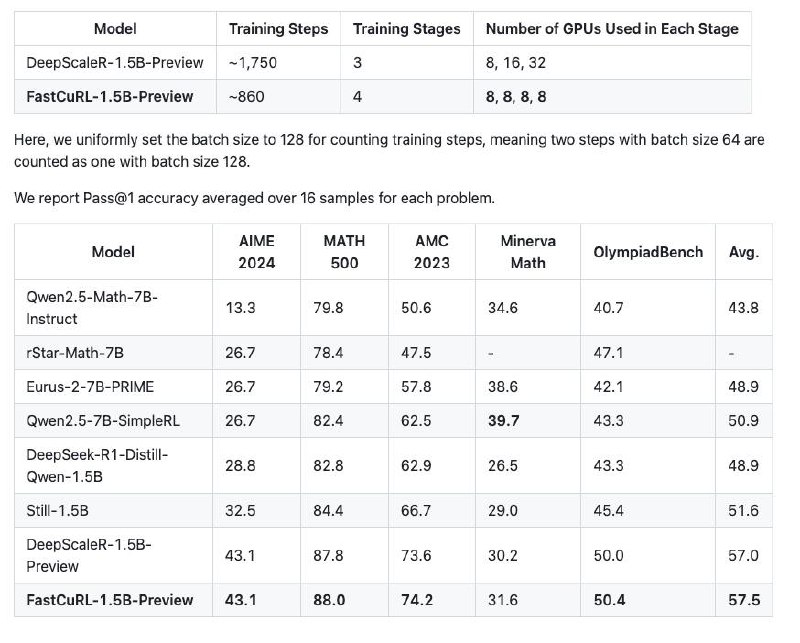Click the Avg. column header

[x=744, y=252]
